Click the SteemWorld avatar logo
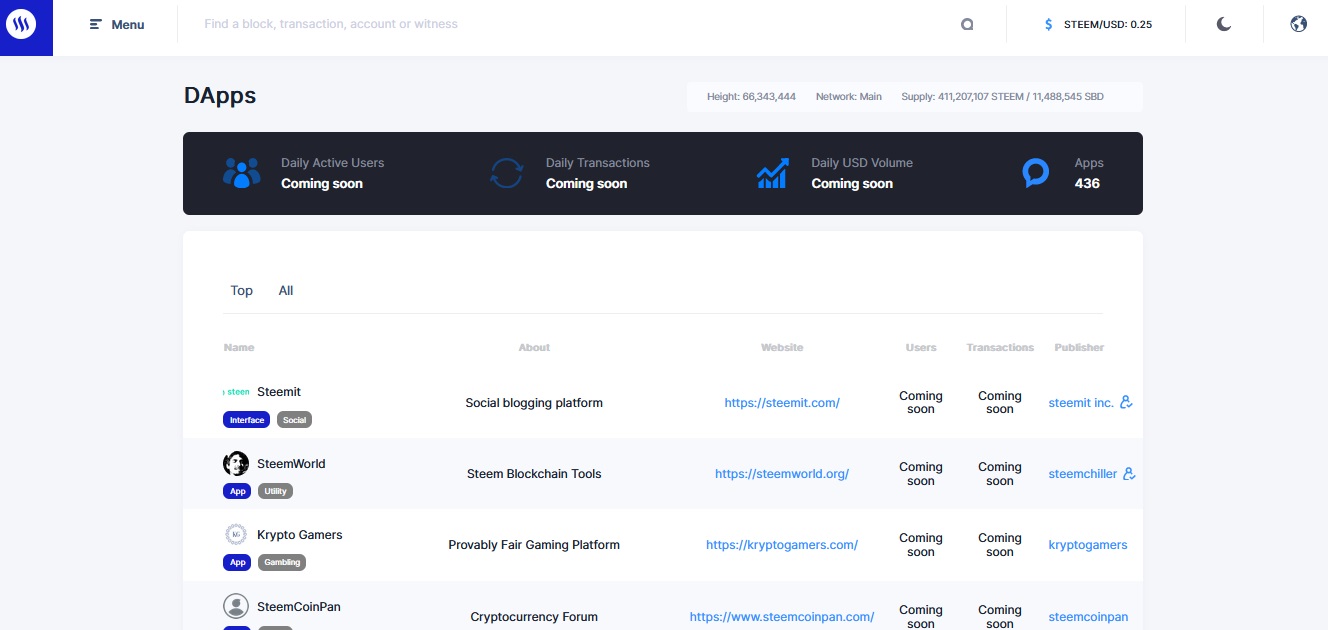The height and width of the screenshot is (630, 1328). pos(236,463)
